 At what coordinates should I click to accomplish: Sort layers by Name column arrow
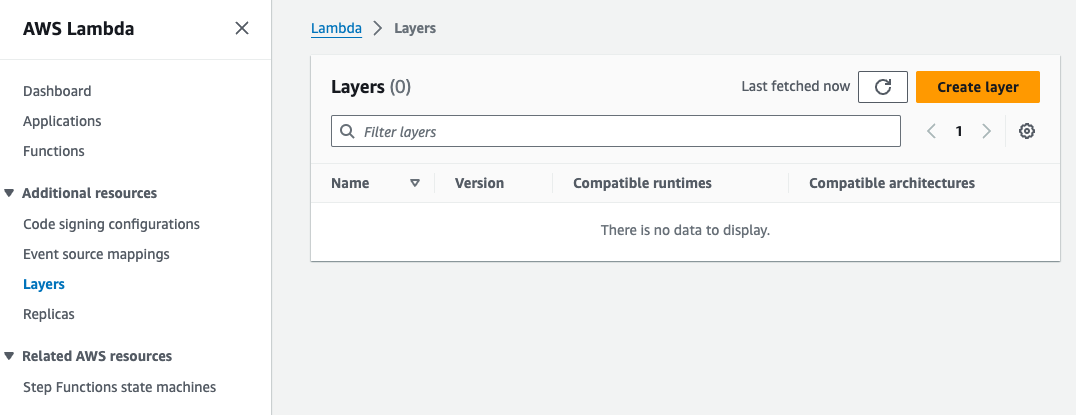[x=415, y=183]
